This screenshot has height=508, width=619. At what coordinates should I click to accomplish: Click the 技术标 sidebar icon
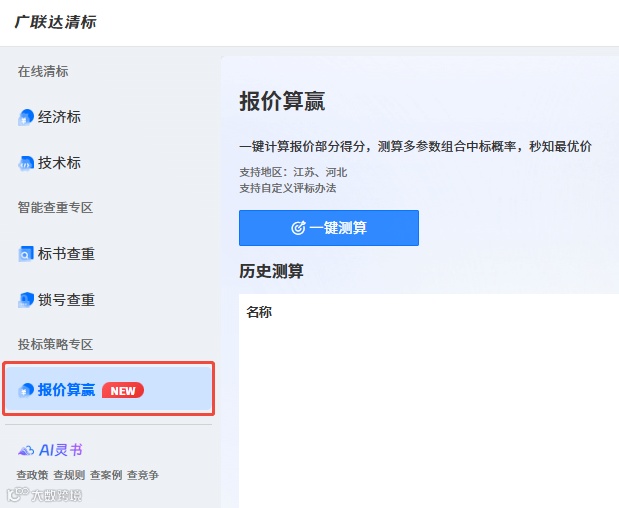(x=26, y=163)
